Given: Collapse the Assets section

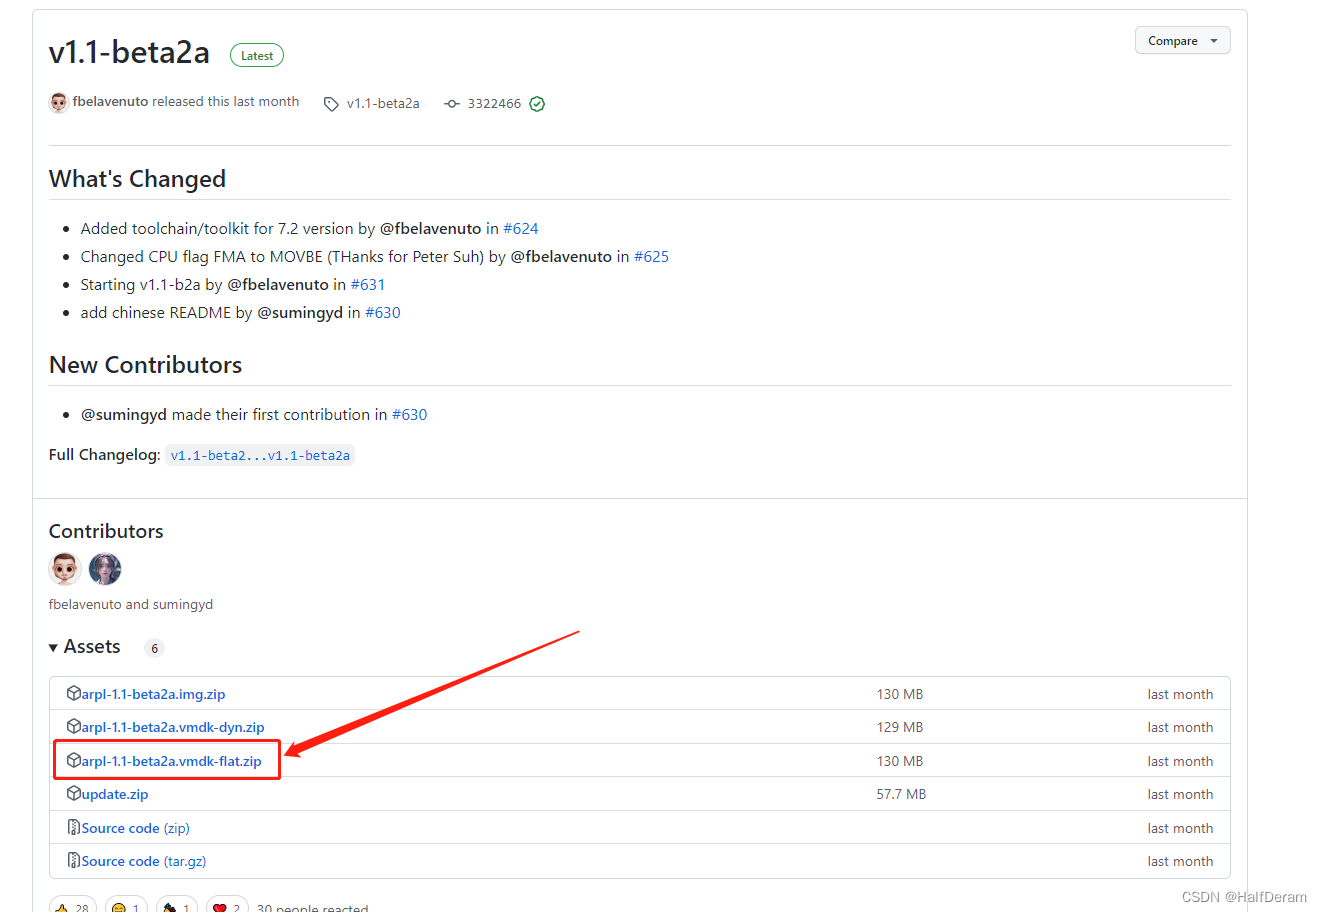Looking at the screenshot, I should click(x=85, y=647).
